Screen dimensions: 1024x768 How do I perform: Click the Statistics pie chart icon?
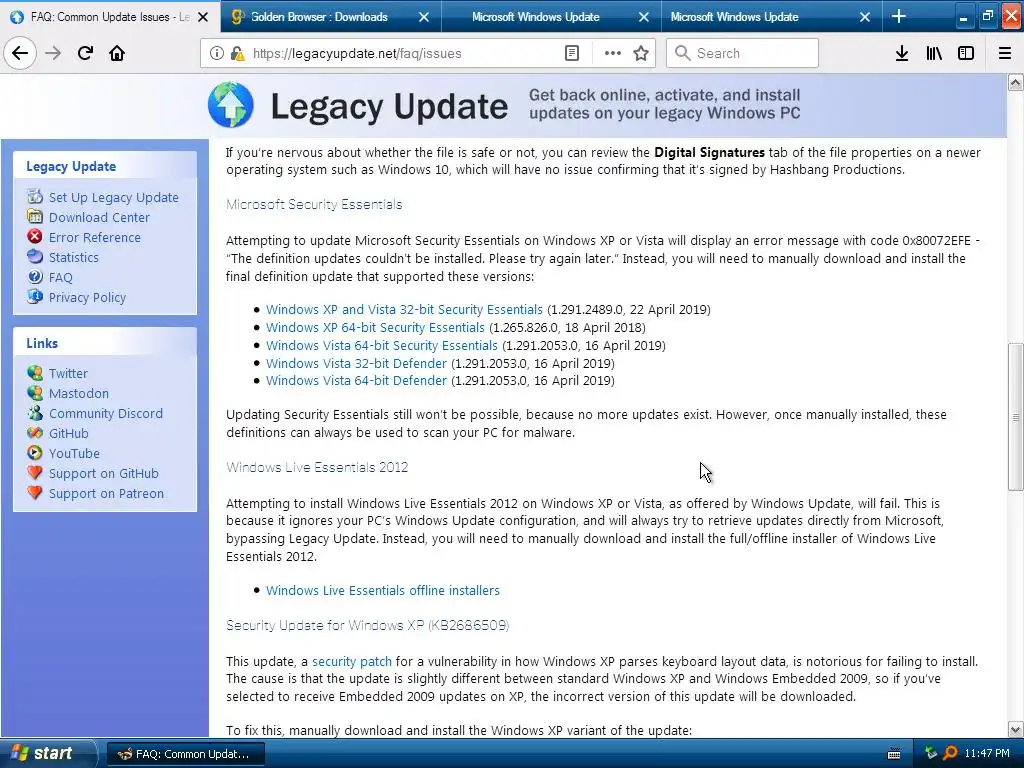pyautogui.click(x=35, y=257)
